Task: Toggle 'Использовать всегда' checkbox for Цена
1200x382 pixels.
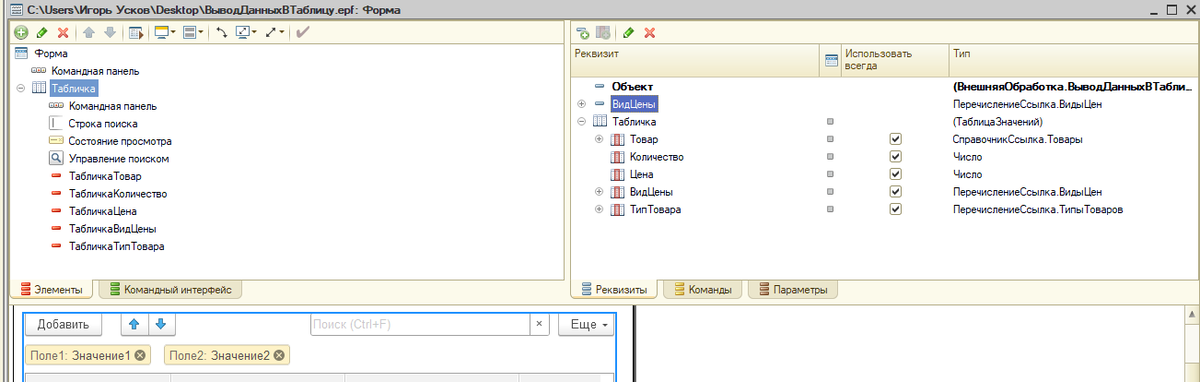Action: pyautogui.click(x=895, y=174)
